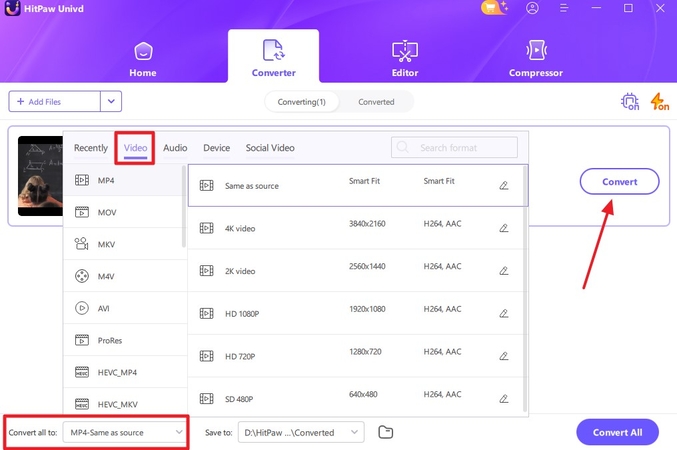Open the Convert all to dropdown
The image size is (677, 450).
[x=124, y=432]
